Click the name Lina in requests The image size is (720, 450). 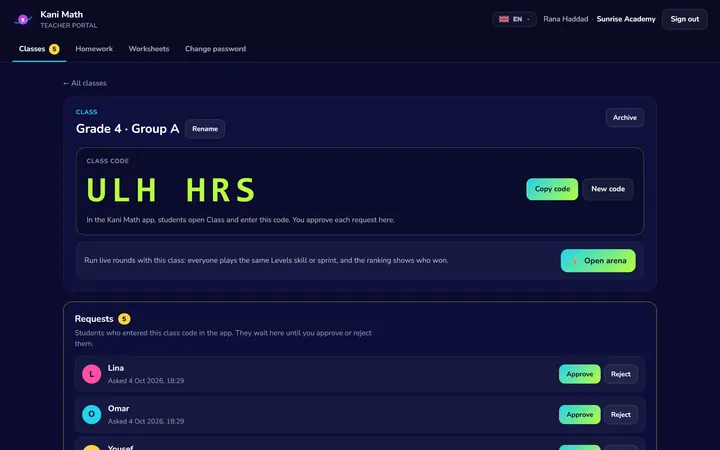(116, 368)
